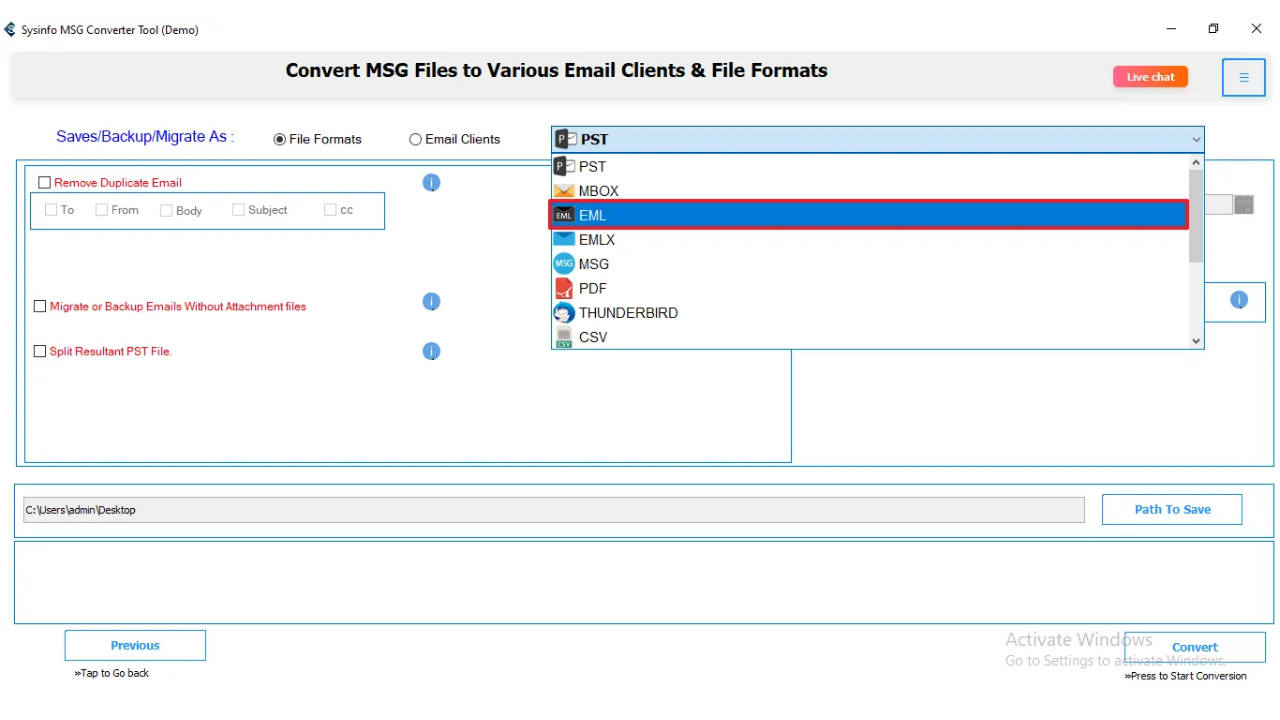Choose PST from the format list
Image resolution: width=1280 pixels, height=720 pixels.
[x=870, y=166]
